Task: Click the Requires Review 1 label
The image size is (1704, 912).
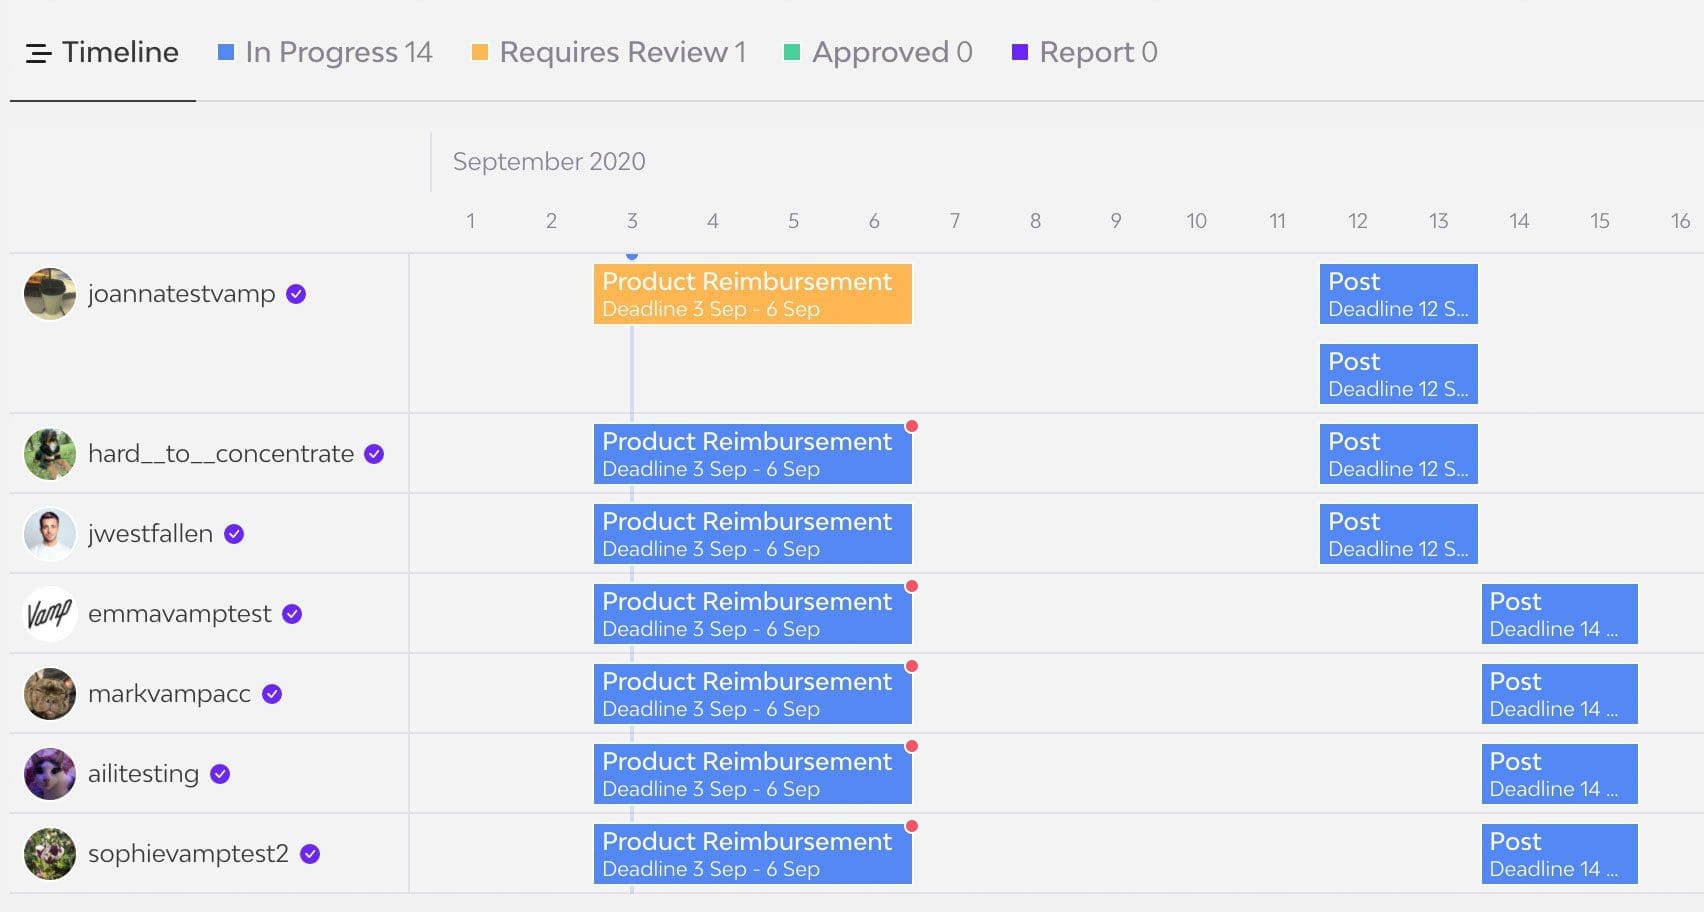Action: point(622,52)
